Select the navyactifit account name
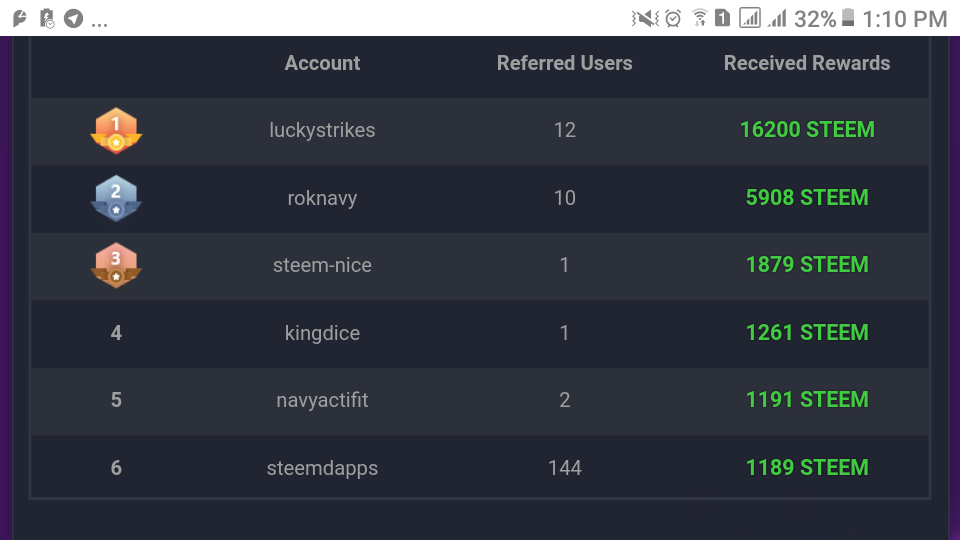The image size is (960, 540). 322,400
